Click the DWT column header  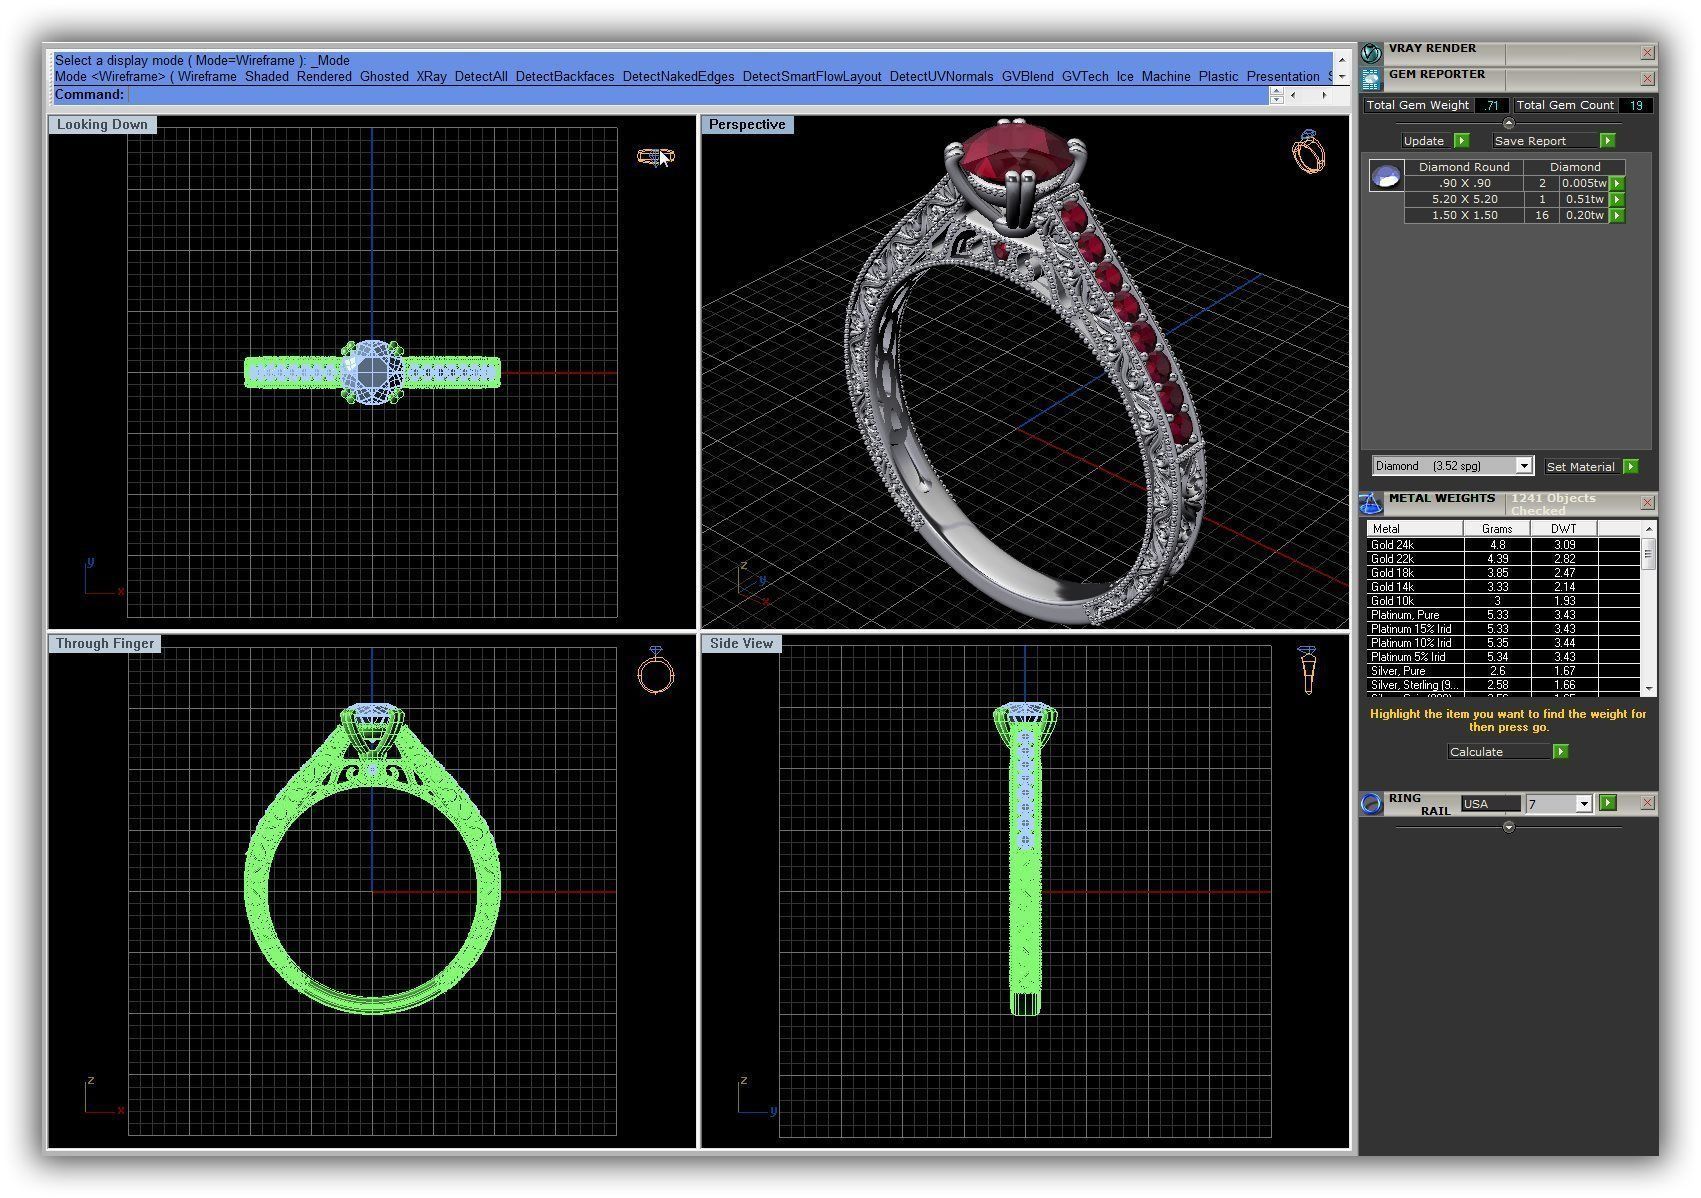(x=1564, y=529)
